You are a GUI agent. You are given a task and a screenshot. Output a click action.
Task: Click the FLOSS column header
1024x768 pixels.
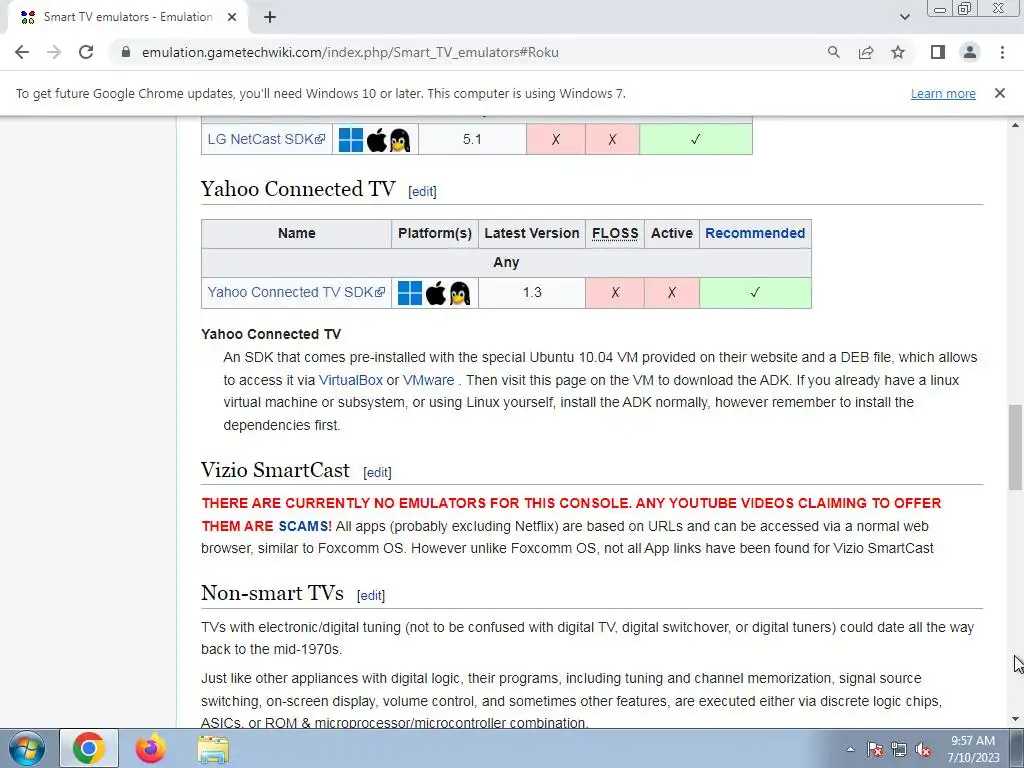click(x=615, y=233)
